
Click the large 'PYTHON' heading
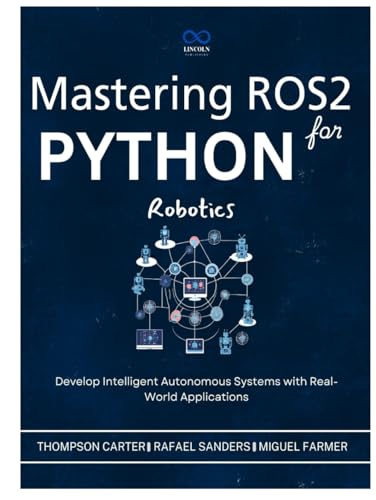[x=167, y=157]
